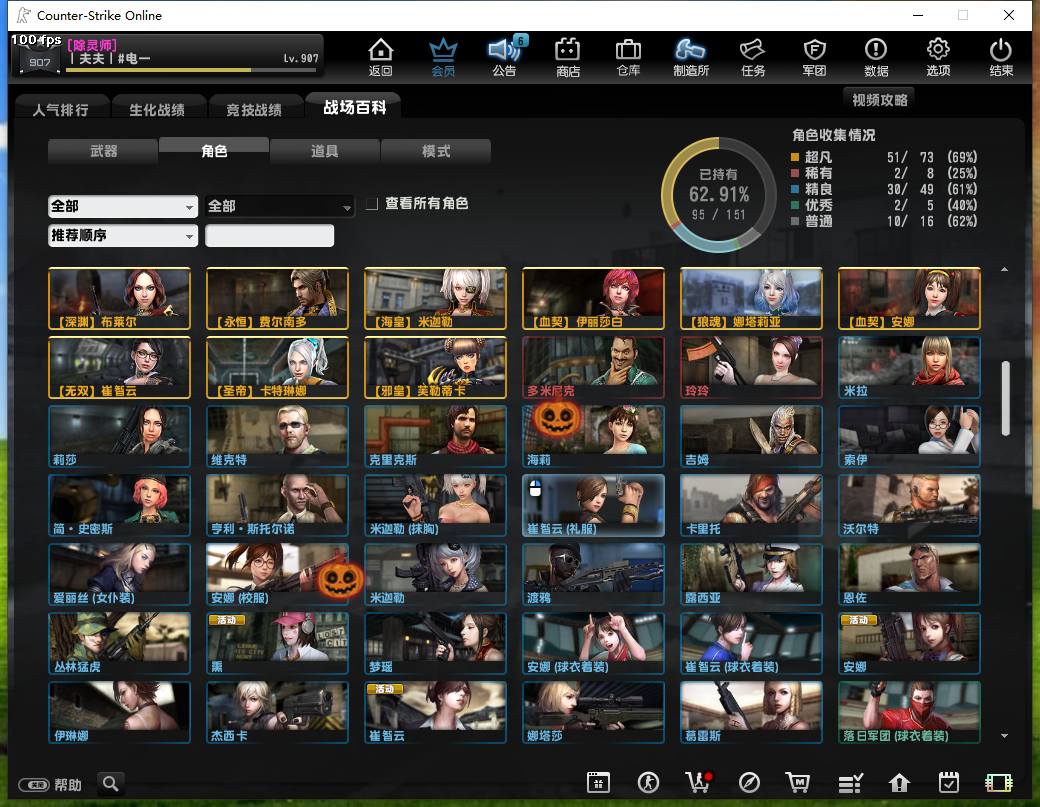Click the compass icon in bottom bar

click(749, 783)
